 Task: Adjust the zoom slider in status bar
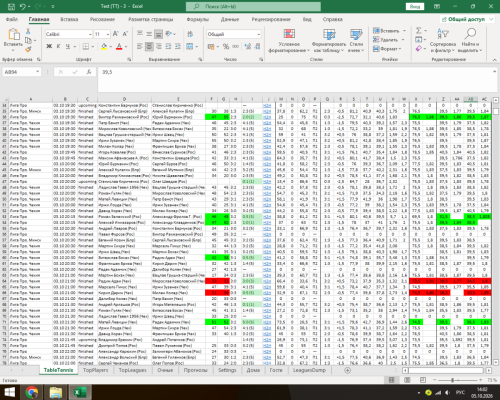452,380
